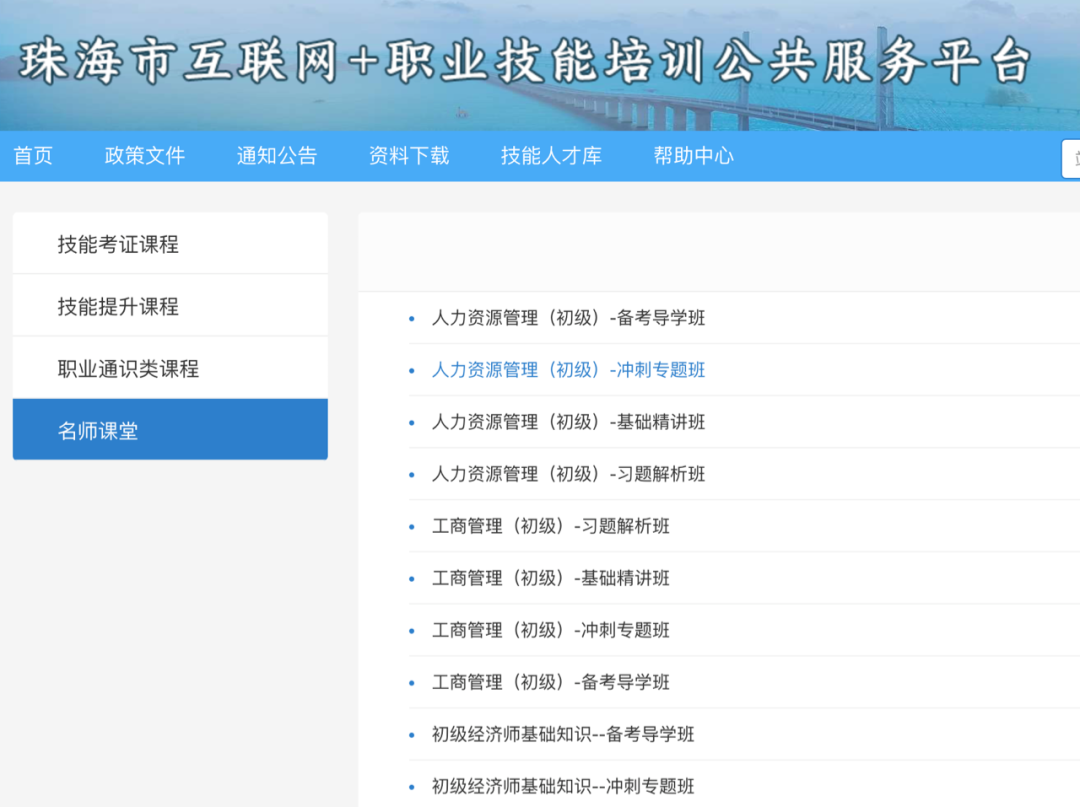Open 人力资源管理（初级）-基础精讲班 course

pyautogui.click(x=568, y=422)
